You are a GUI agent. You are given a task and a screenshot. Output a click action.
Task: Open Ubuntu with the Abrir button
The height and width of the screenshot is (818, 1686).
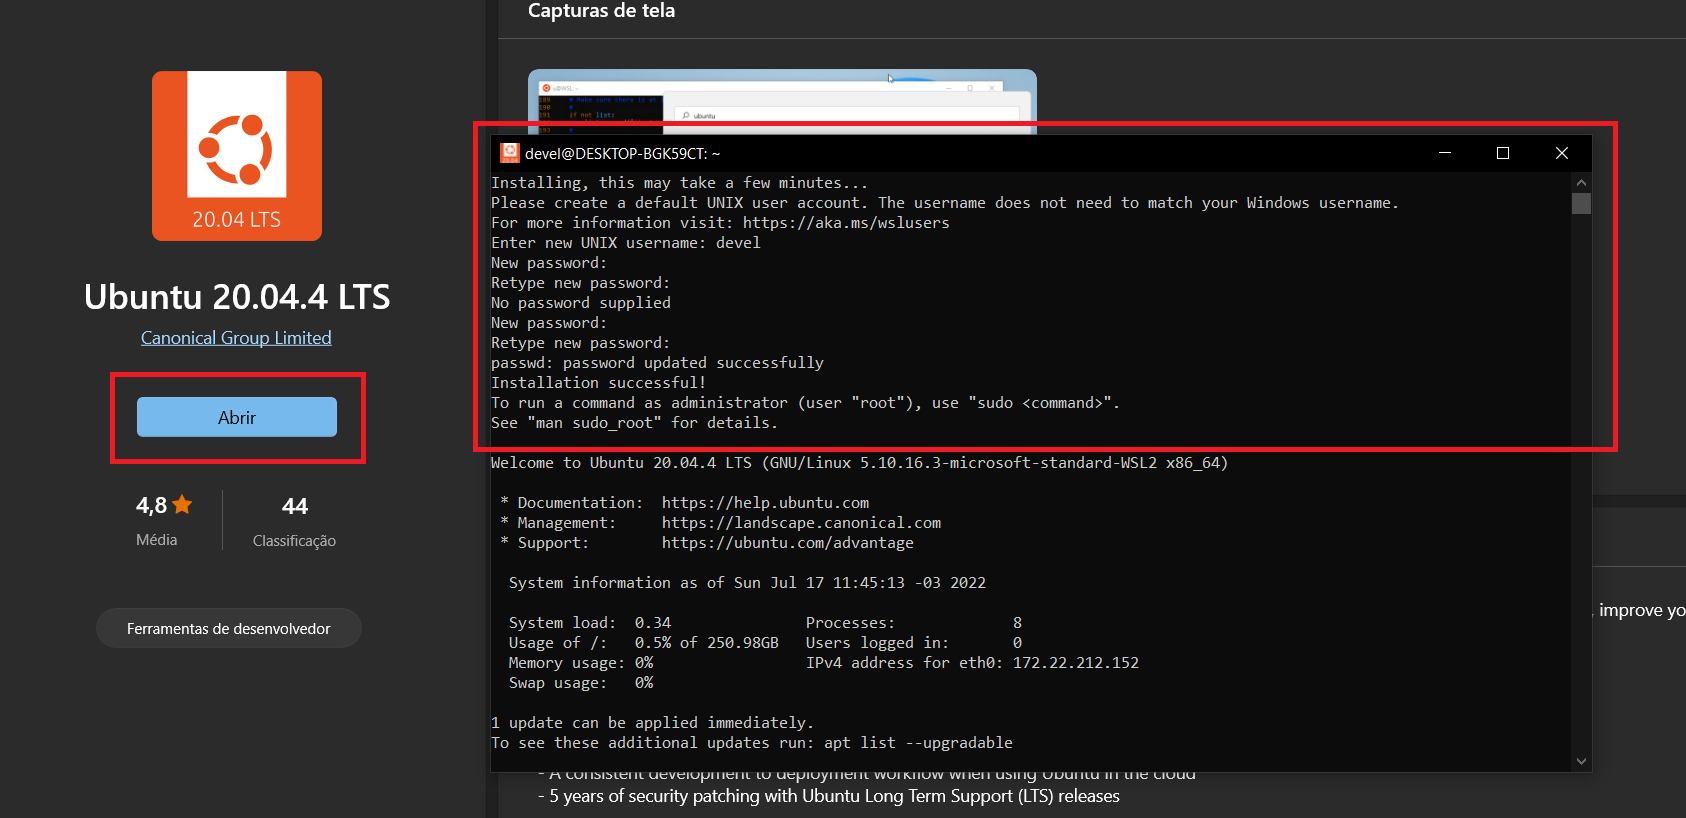(x=237, y=417)
